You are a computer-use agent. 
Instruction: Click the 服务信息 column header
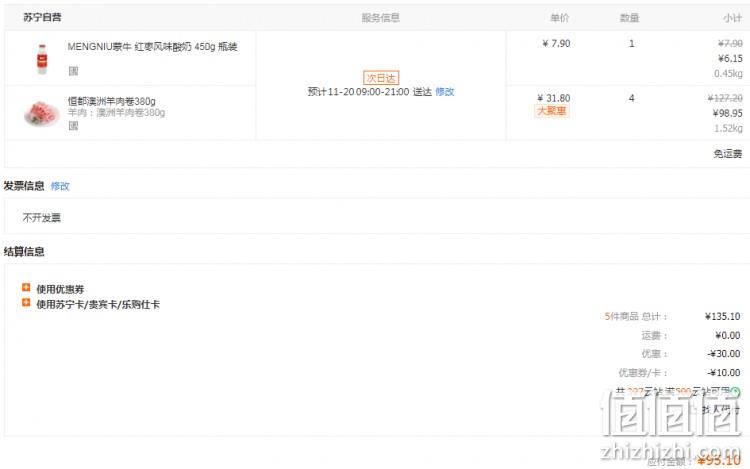[x=380, y=18]
